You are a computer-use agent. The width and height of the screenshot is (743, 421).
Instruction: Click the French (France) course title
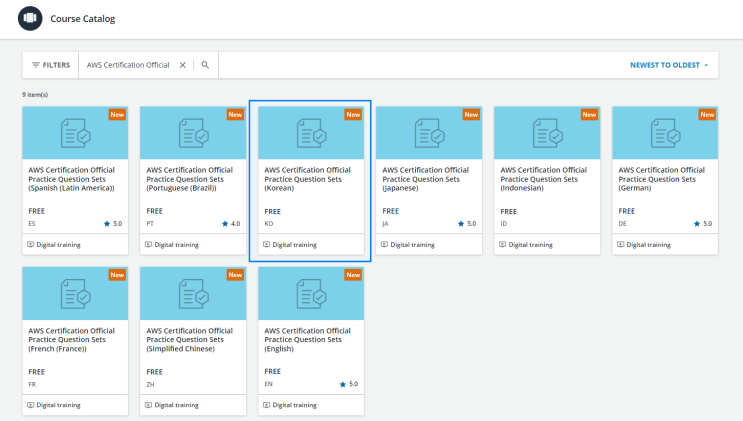point(72,339)
